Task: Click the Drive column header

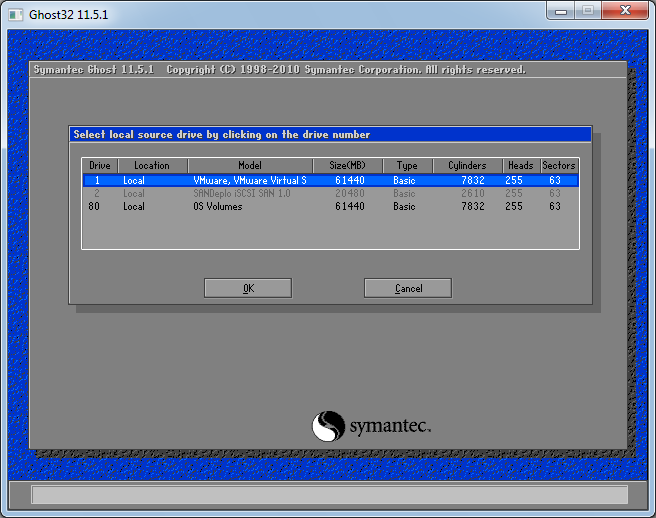Action: point(100,165)
